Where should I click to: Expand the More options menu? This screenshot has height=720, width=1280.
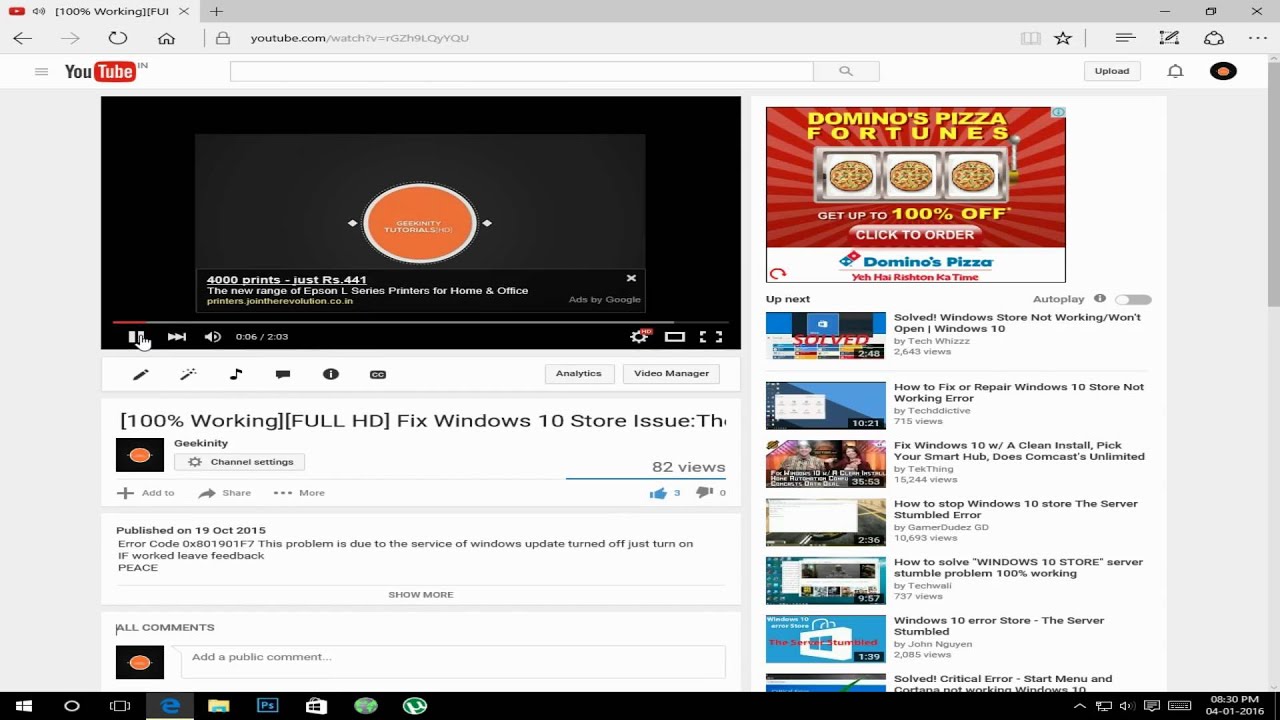point(299,493)
